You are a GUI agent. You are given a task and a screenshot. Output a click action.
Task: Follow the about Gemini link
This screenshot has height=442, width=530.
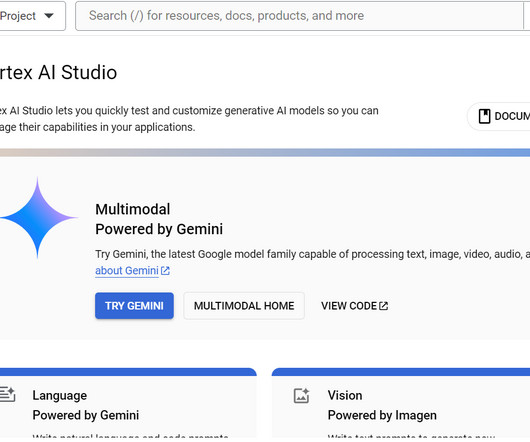[127, 271]
